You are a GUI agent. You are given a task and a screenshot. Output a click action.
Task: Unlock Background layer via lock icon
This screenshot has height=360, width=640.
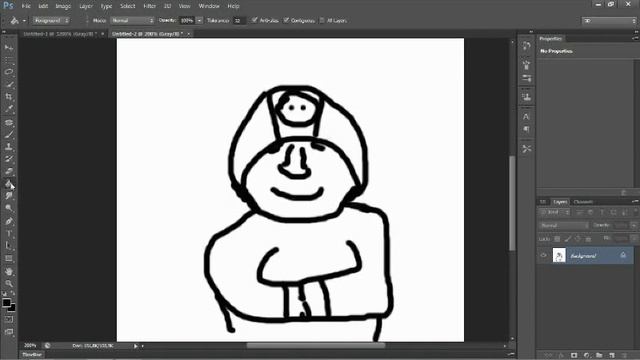623,255
